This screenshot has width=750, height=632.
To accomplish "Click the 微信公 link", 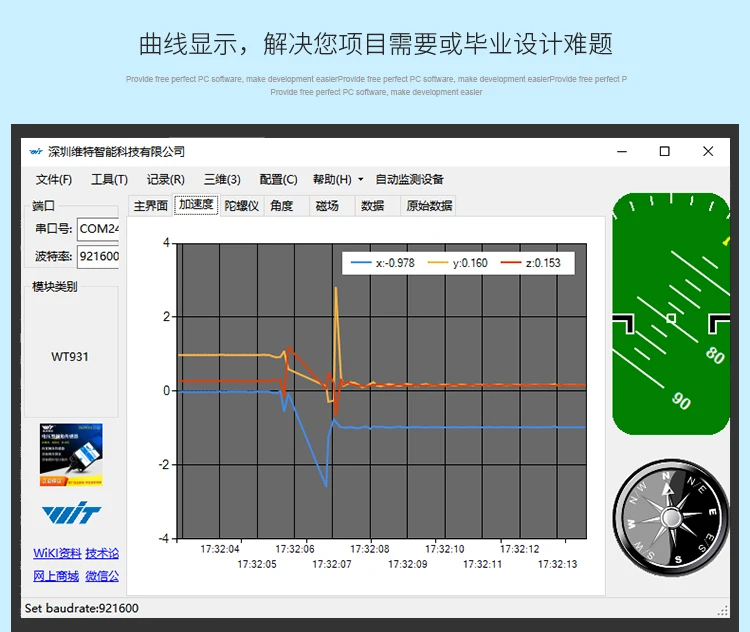I will tap(102, 576).
